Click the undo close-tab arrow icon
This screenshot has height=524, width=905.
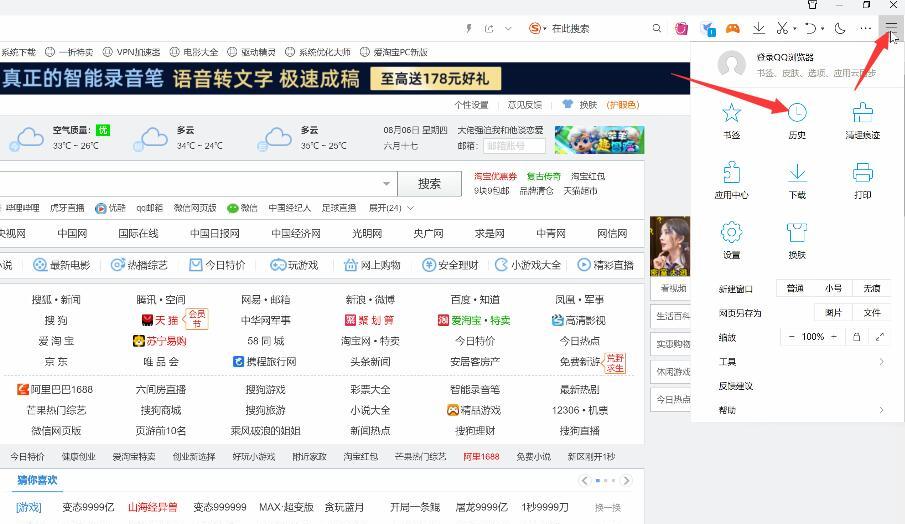pos(810,28)
